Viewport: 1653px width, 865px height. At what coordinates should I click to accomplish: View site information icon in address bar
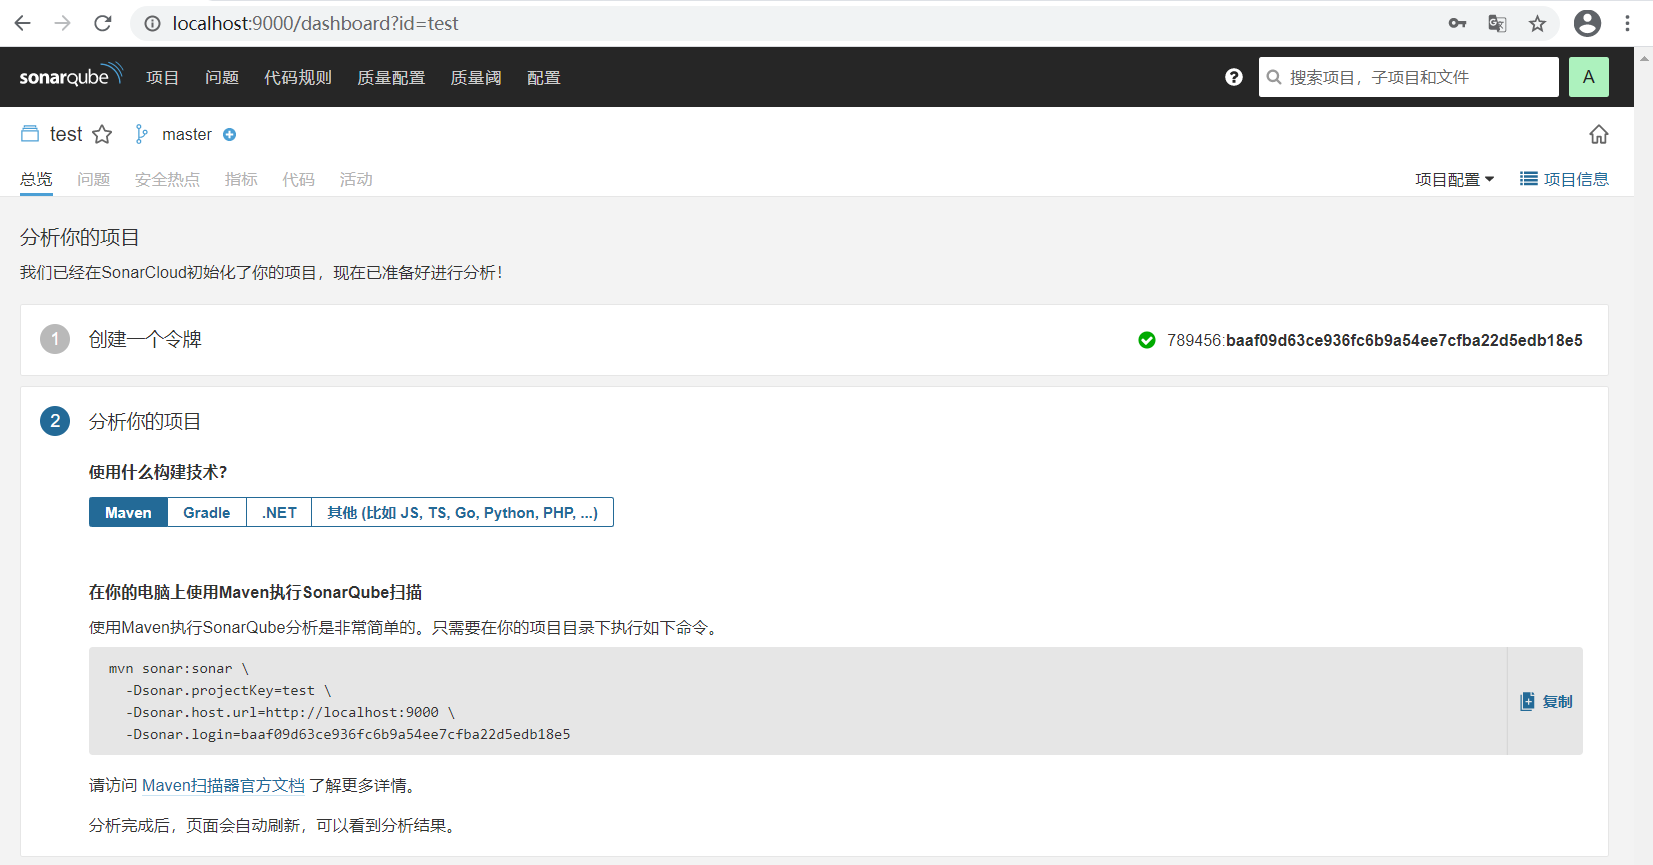click(152, 23)
